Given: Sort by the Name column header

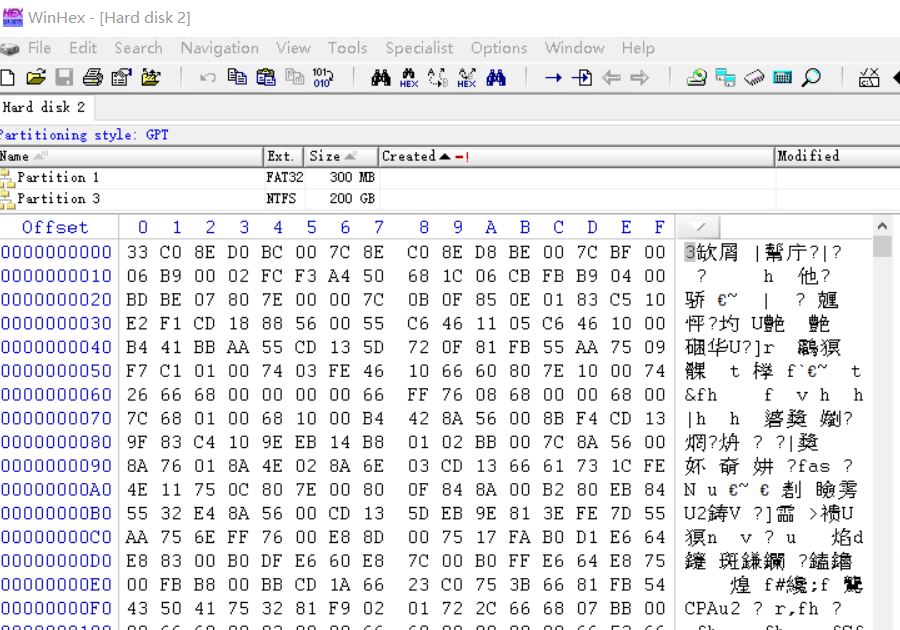Looking at the screenshot, I should coord(131,156).
